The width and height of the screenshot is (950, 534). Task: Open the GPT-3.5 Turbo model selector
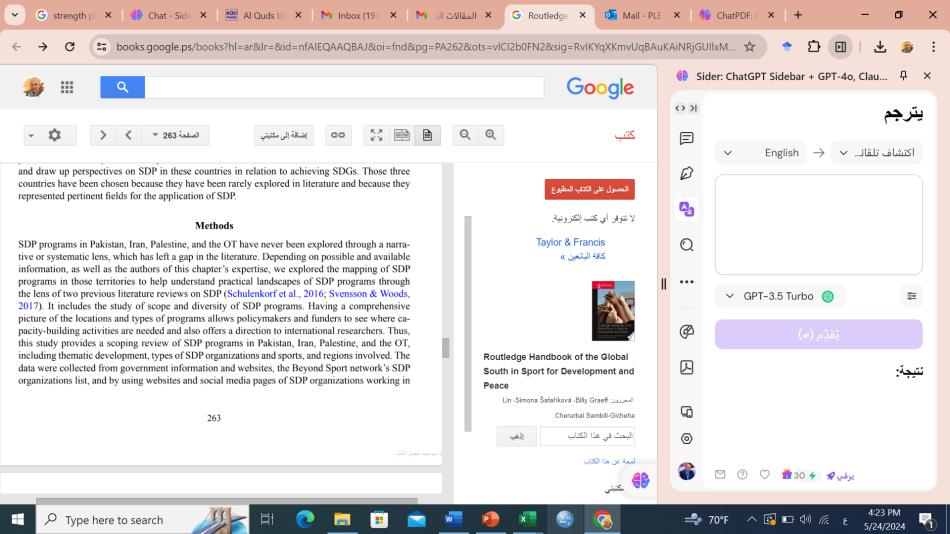click(x=779, y=296)
